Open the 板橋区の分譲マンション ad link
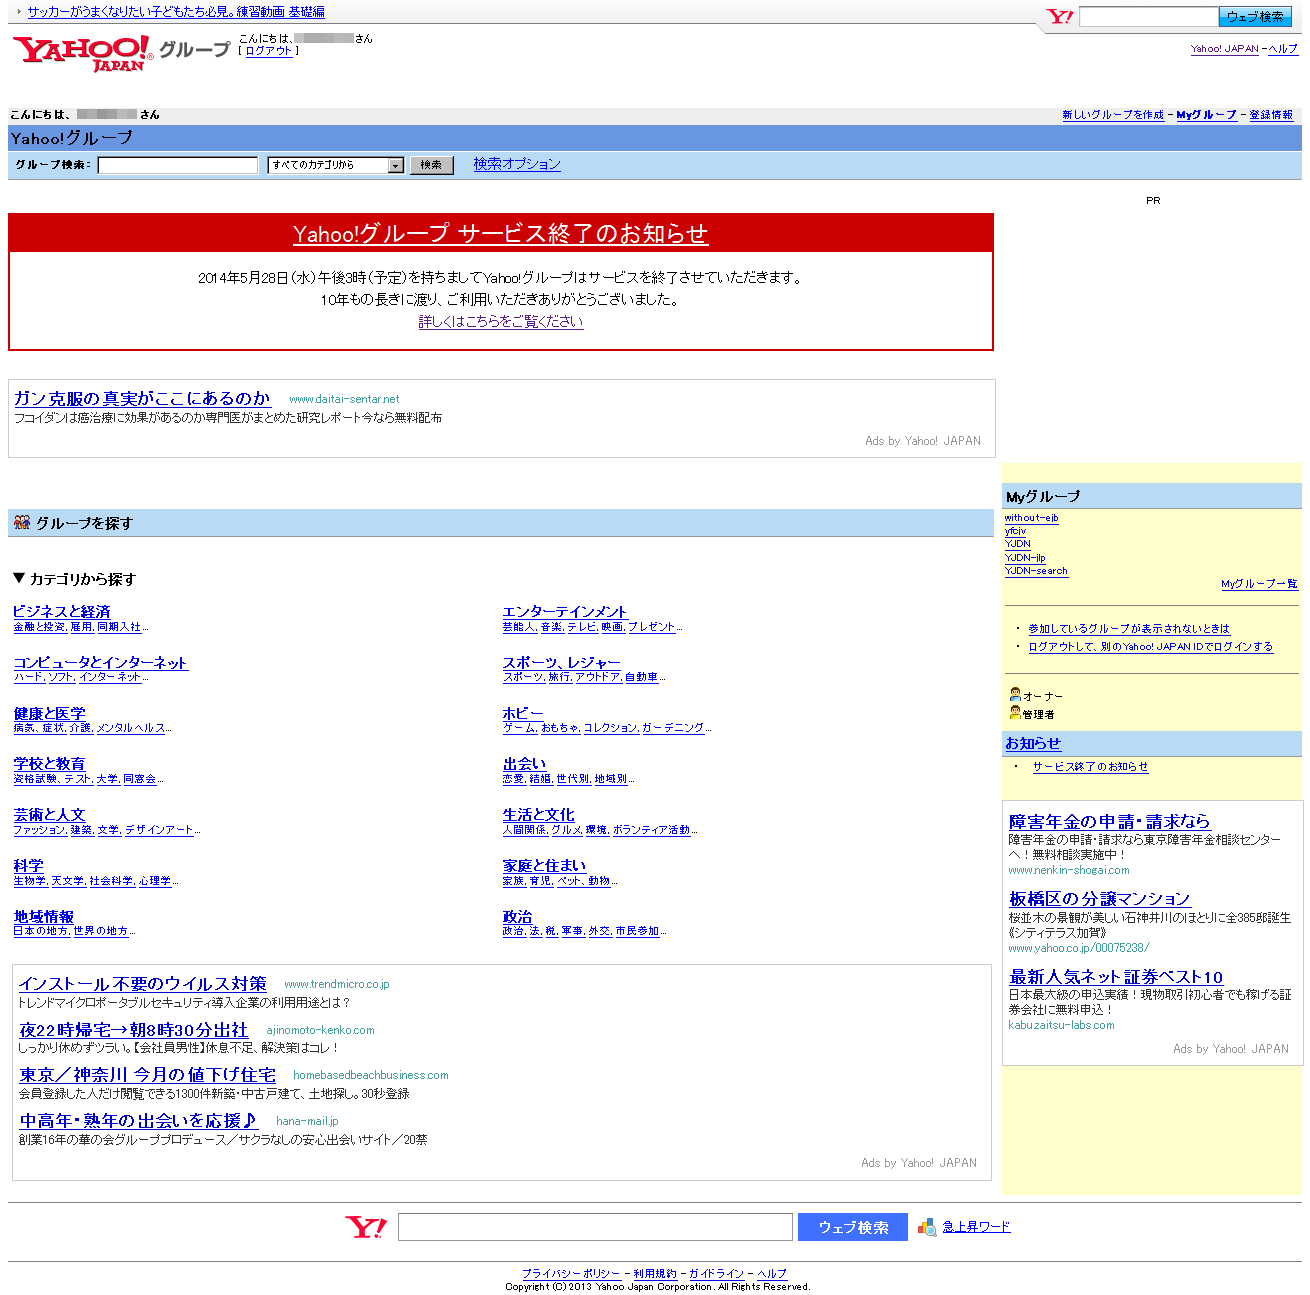The image size is (1310, 1295). [1099, 899]
